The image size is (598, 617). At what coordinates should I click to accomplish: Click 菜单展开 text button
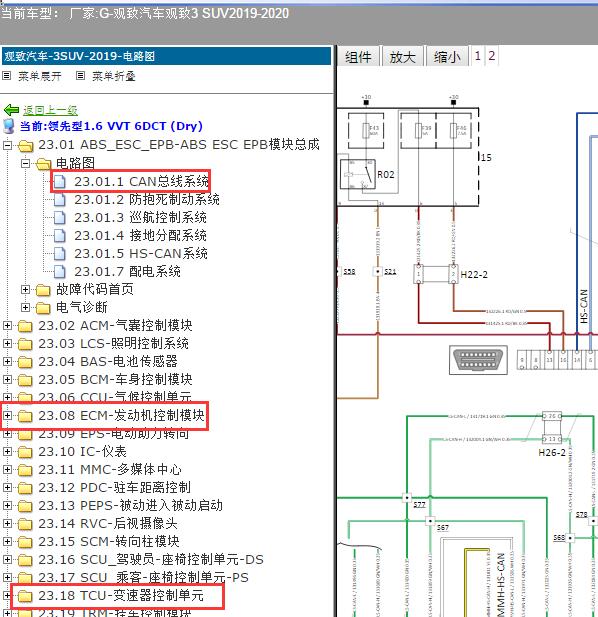(40, 76)
